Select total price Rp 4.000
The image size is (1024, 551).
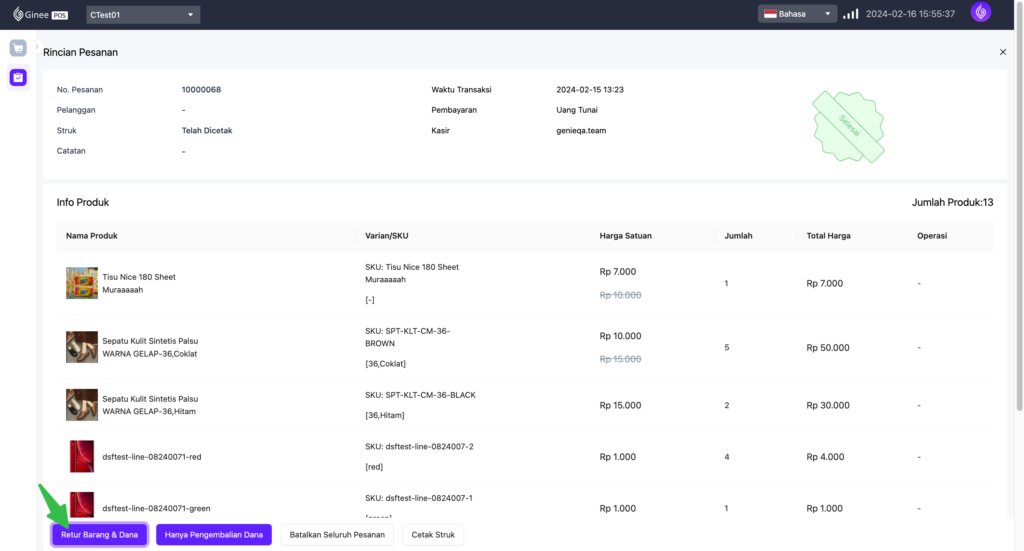point(825,457)
